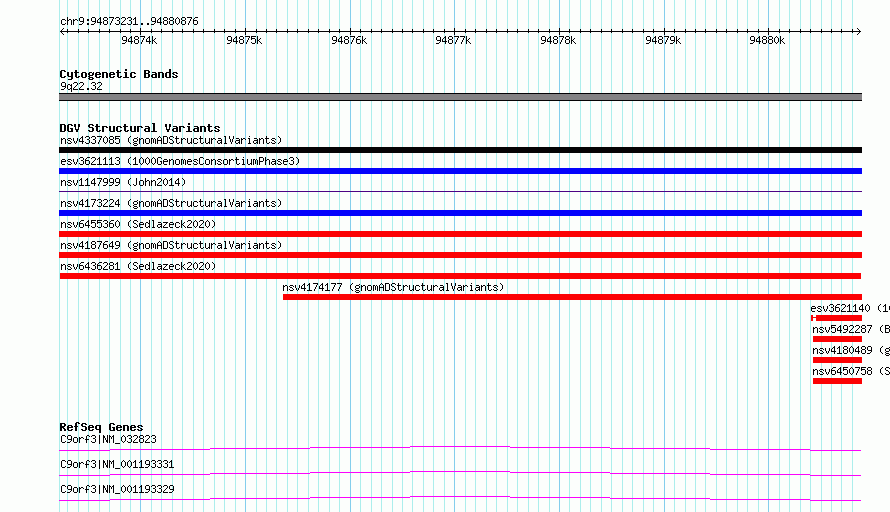Select the nsv5492287 variant label

(851, 329)
